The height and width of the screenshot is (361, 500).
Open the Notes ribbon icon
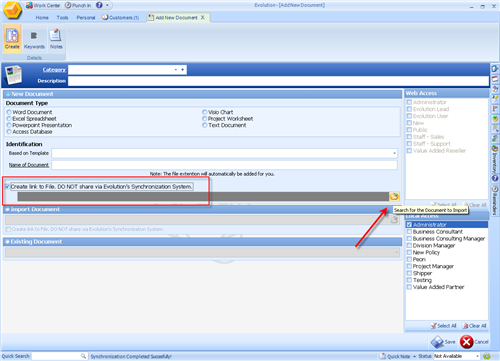(x=56, y=39)
